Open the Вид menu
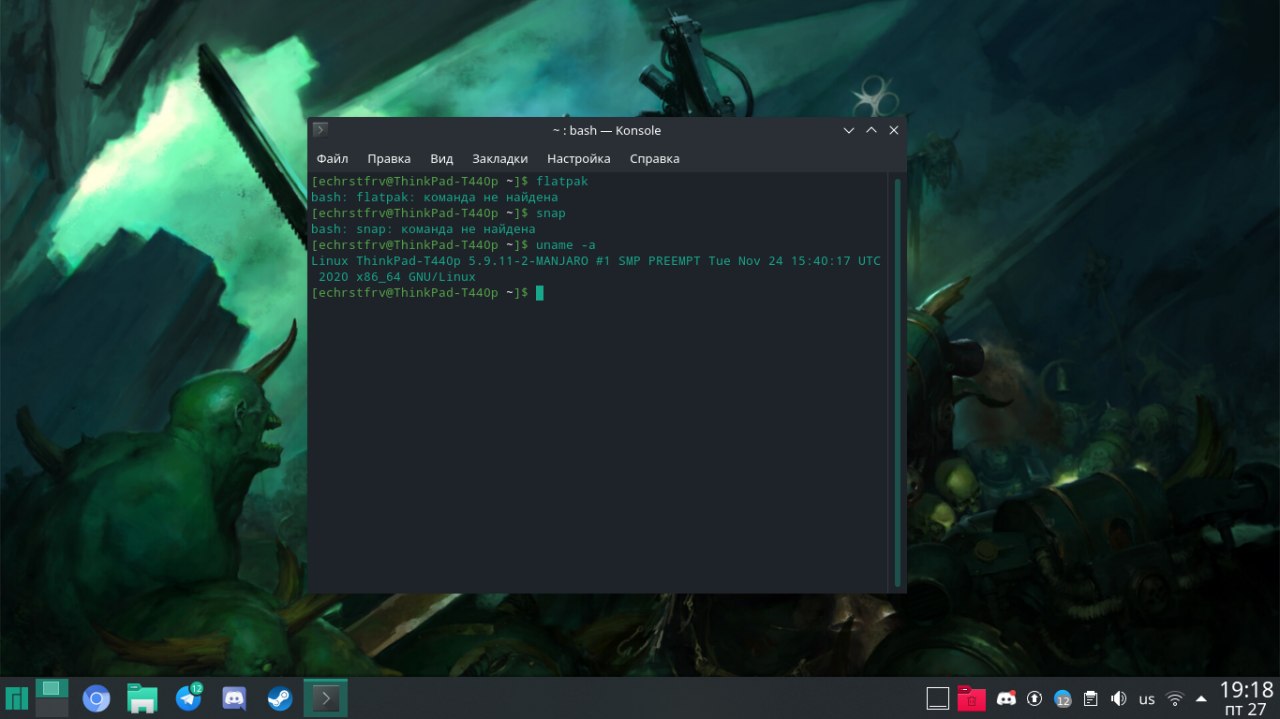 tap(442, 159)
